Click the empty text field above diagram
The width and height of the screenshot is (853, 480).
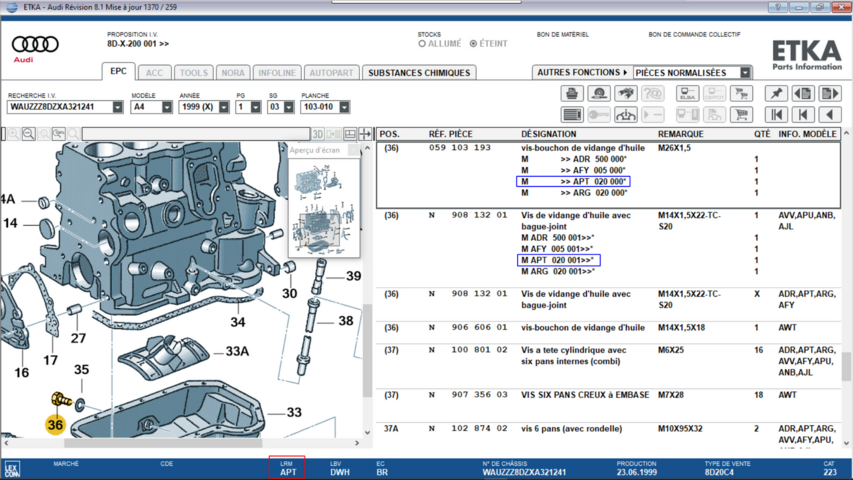(x=196, y=134)
